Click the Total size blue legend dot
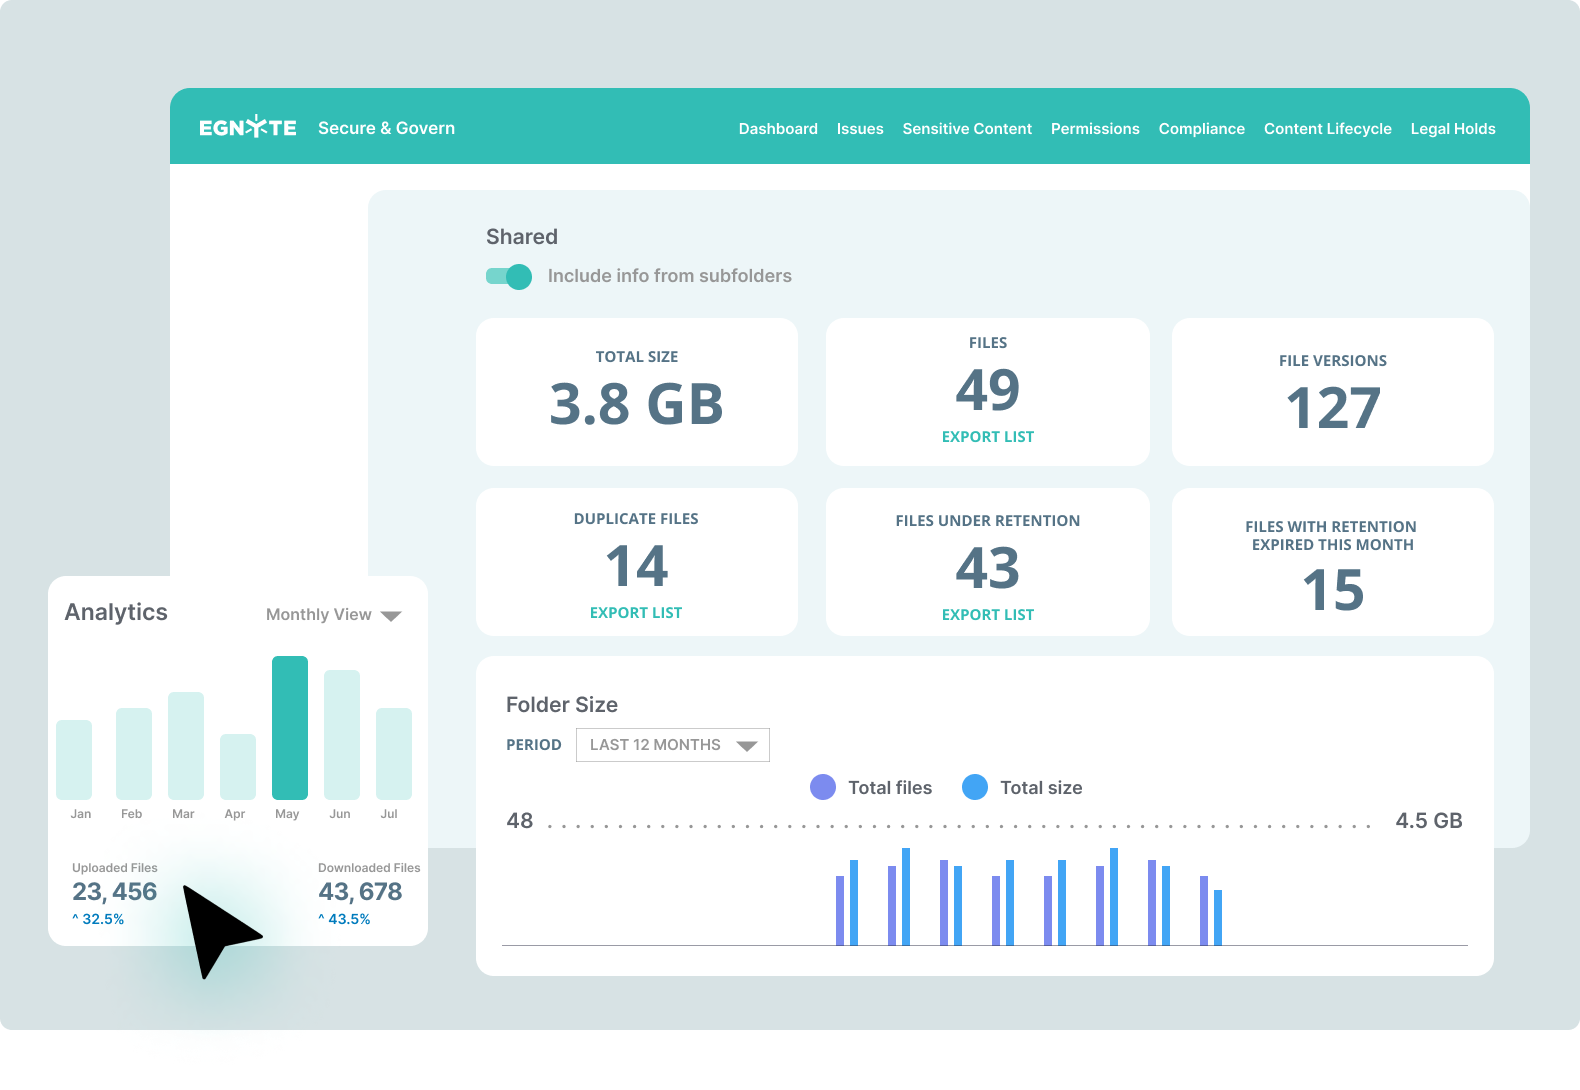The height and width of the screenshot is (1090, 1580). (974, 787)
